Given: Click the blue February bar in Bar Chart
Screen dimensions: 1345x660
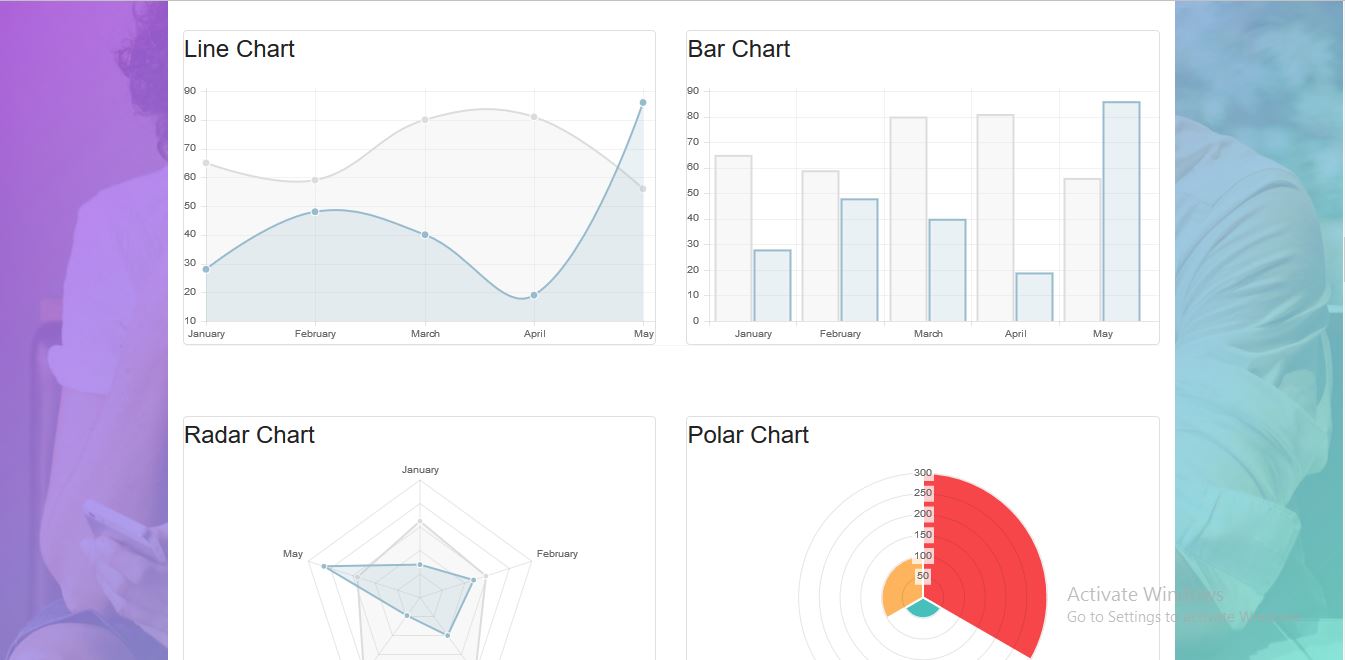Looking at the screenshot, I should click(859, 260).
